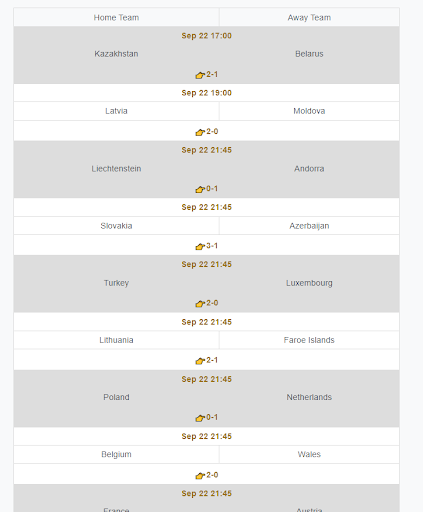Image resolution: width=423 pixels, height=512 pixels.
Task: Select the Home Team column header
Action: [116, 17]
